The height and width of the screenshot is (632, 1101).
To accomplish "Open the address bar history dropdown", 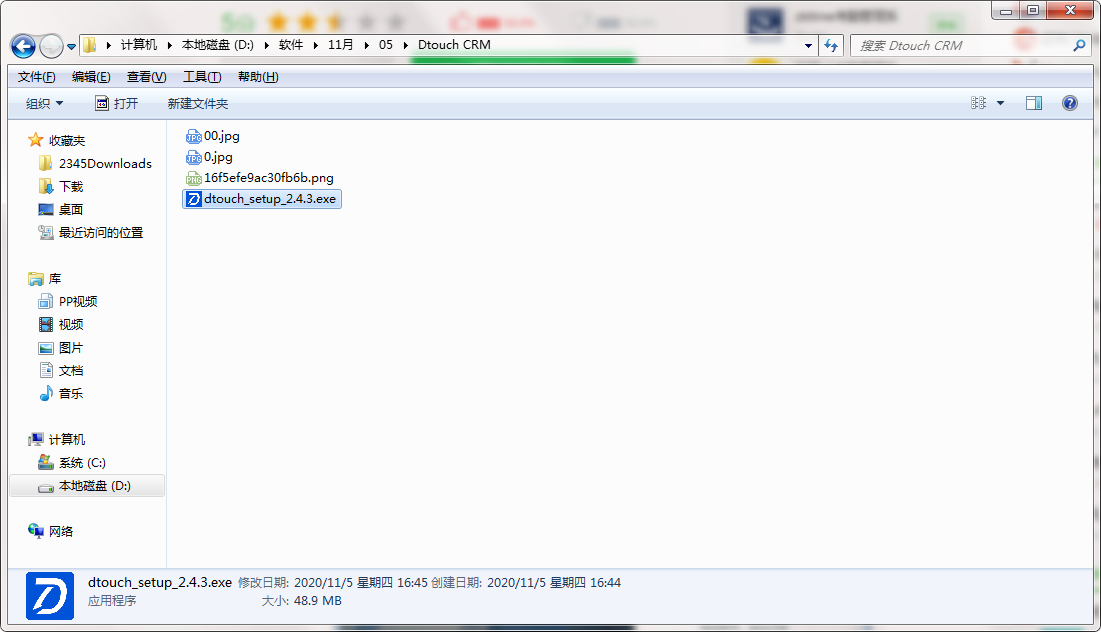I will coord(808,46).
